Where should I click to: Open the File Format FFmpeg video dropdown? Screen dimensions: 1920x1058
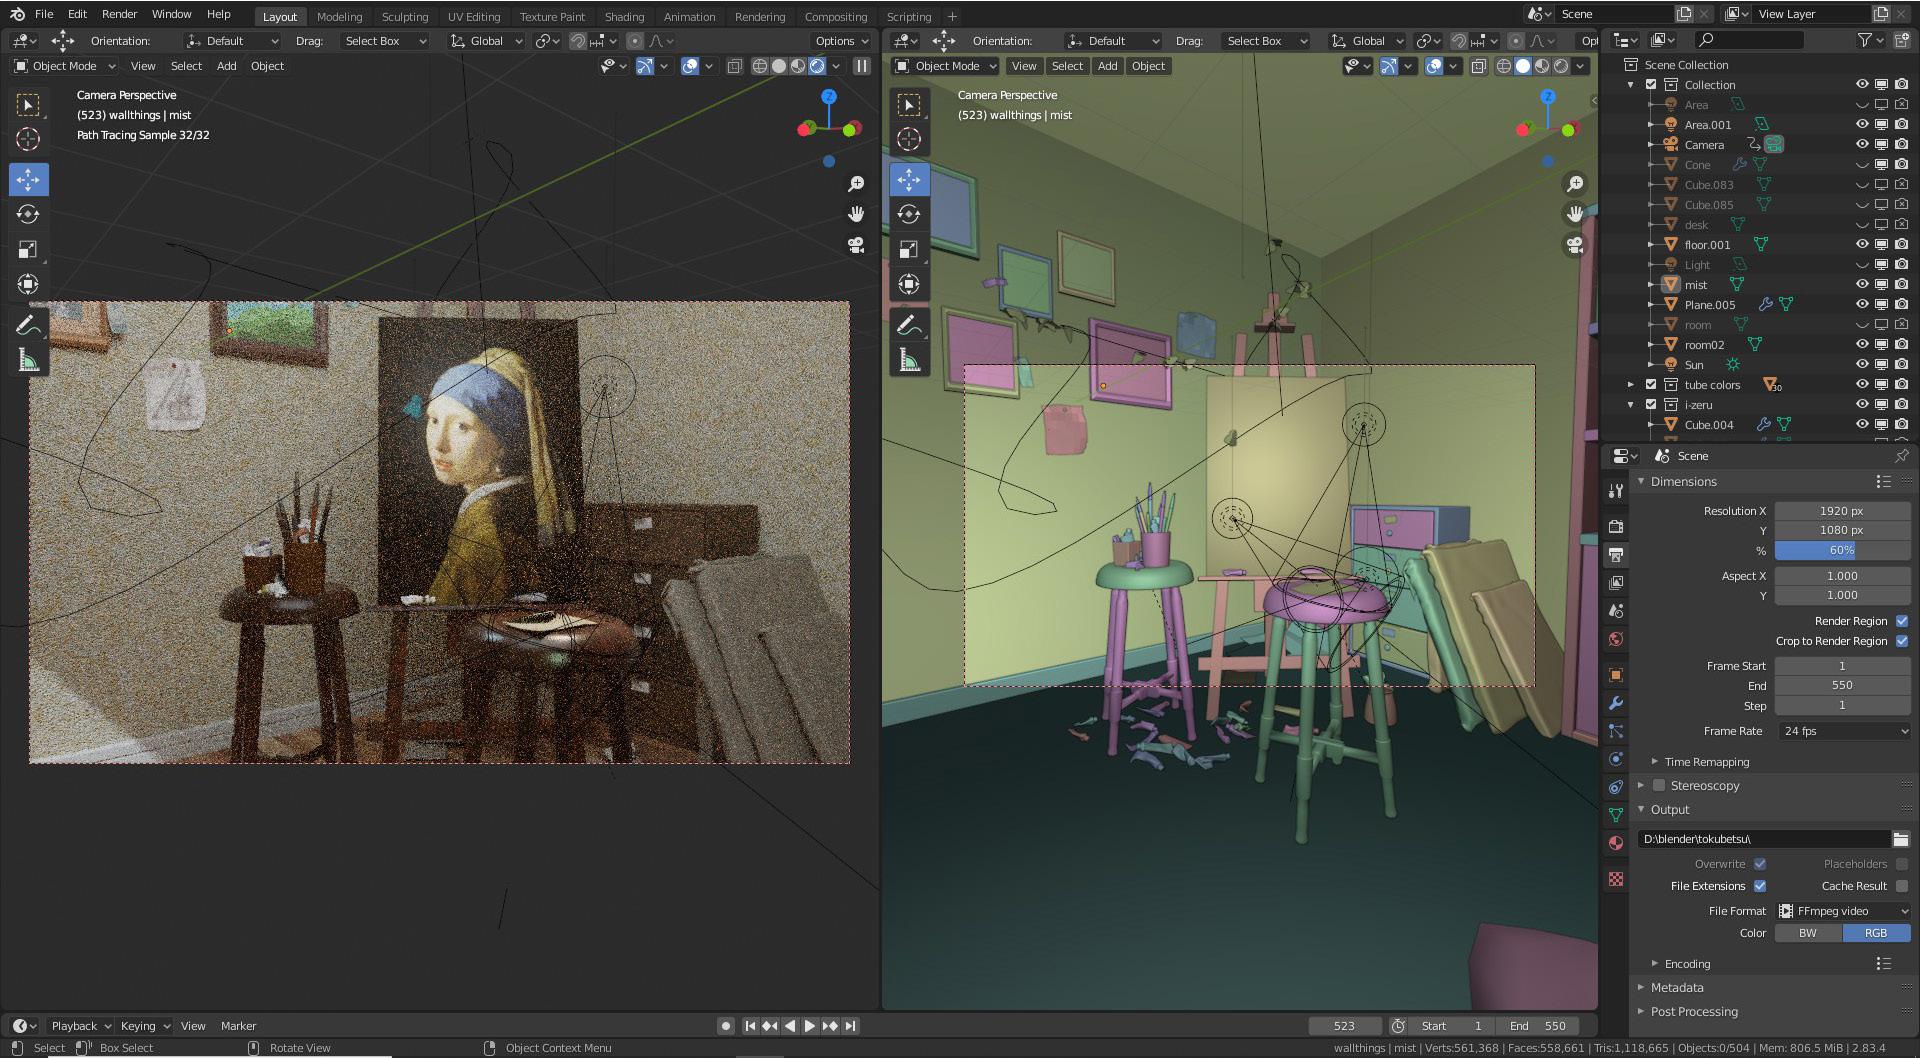1843,911
